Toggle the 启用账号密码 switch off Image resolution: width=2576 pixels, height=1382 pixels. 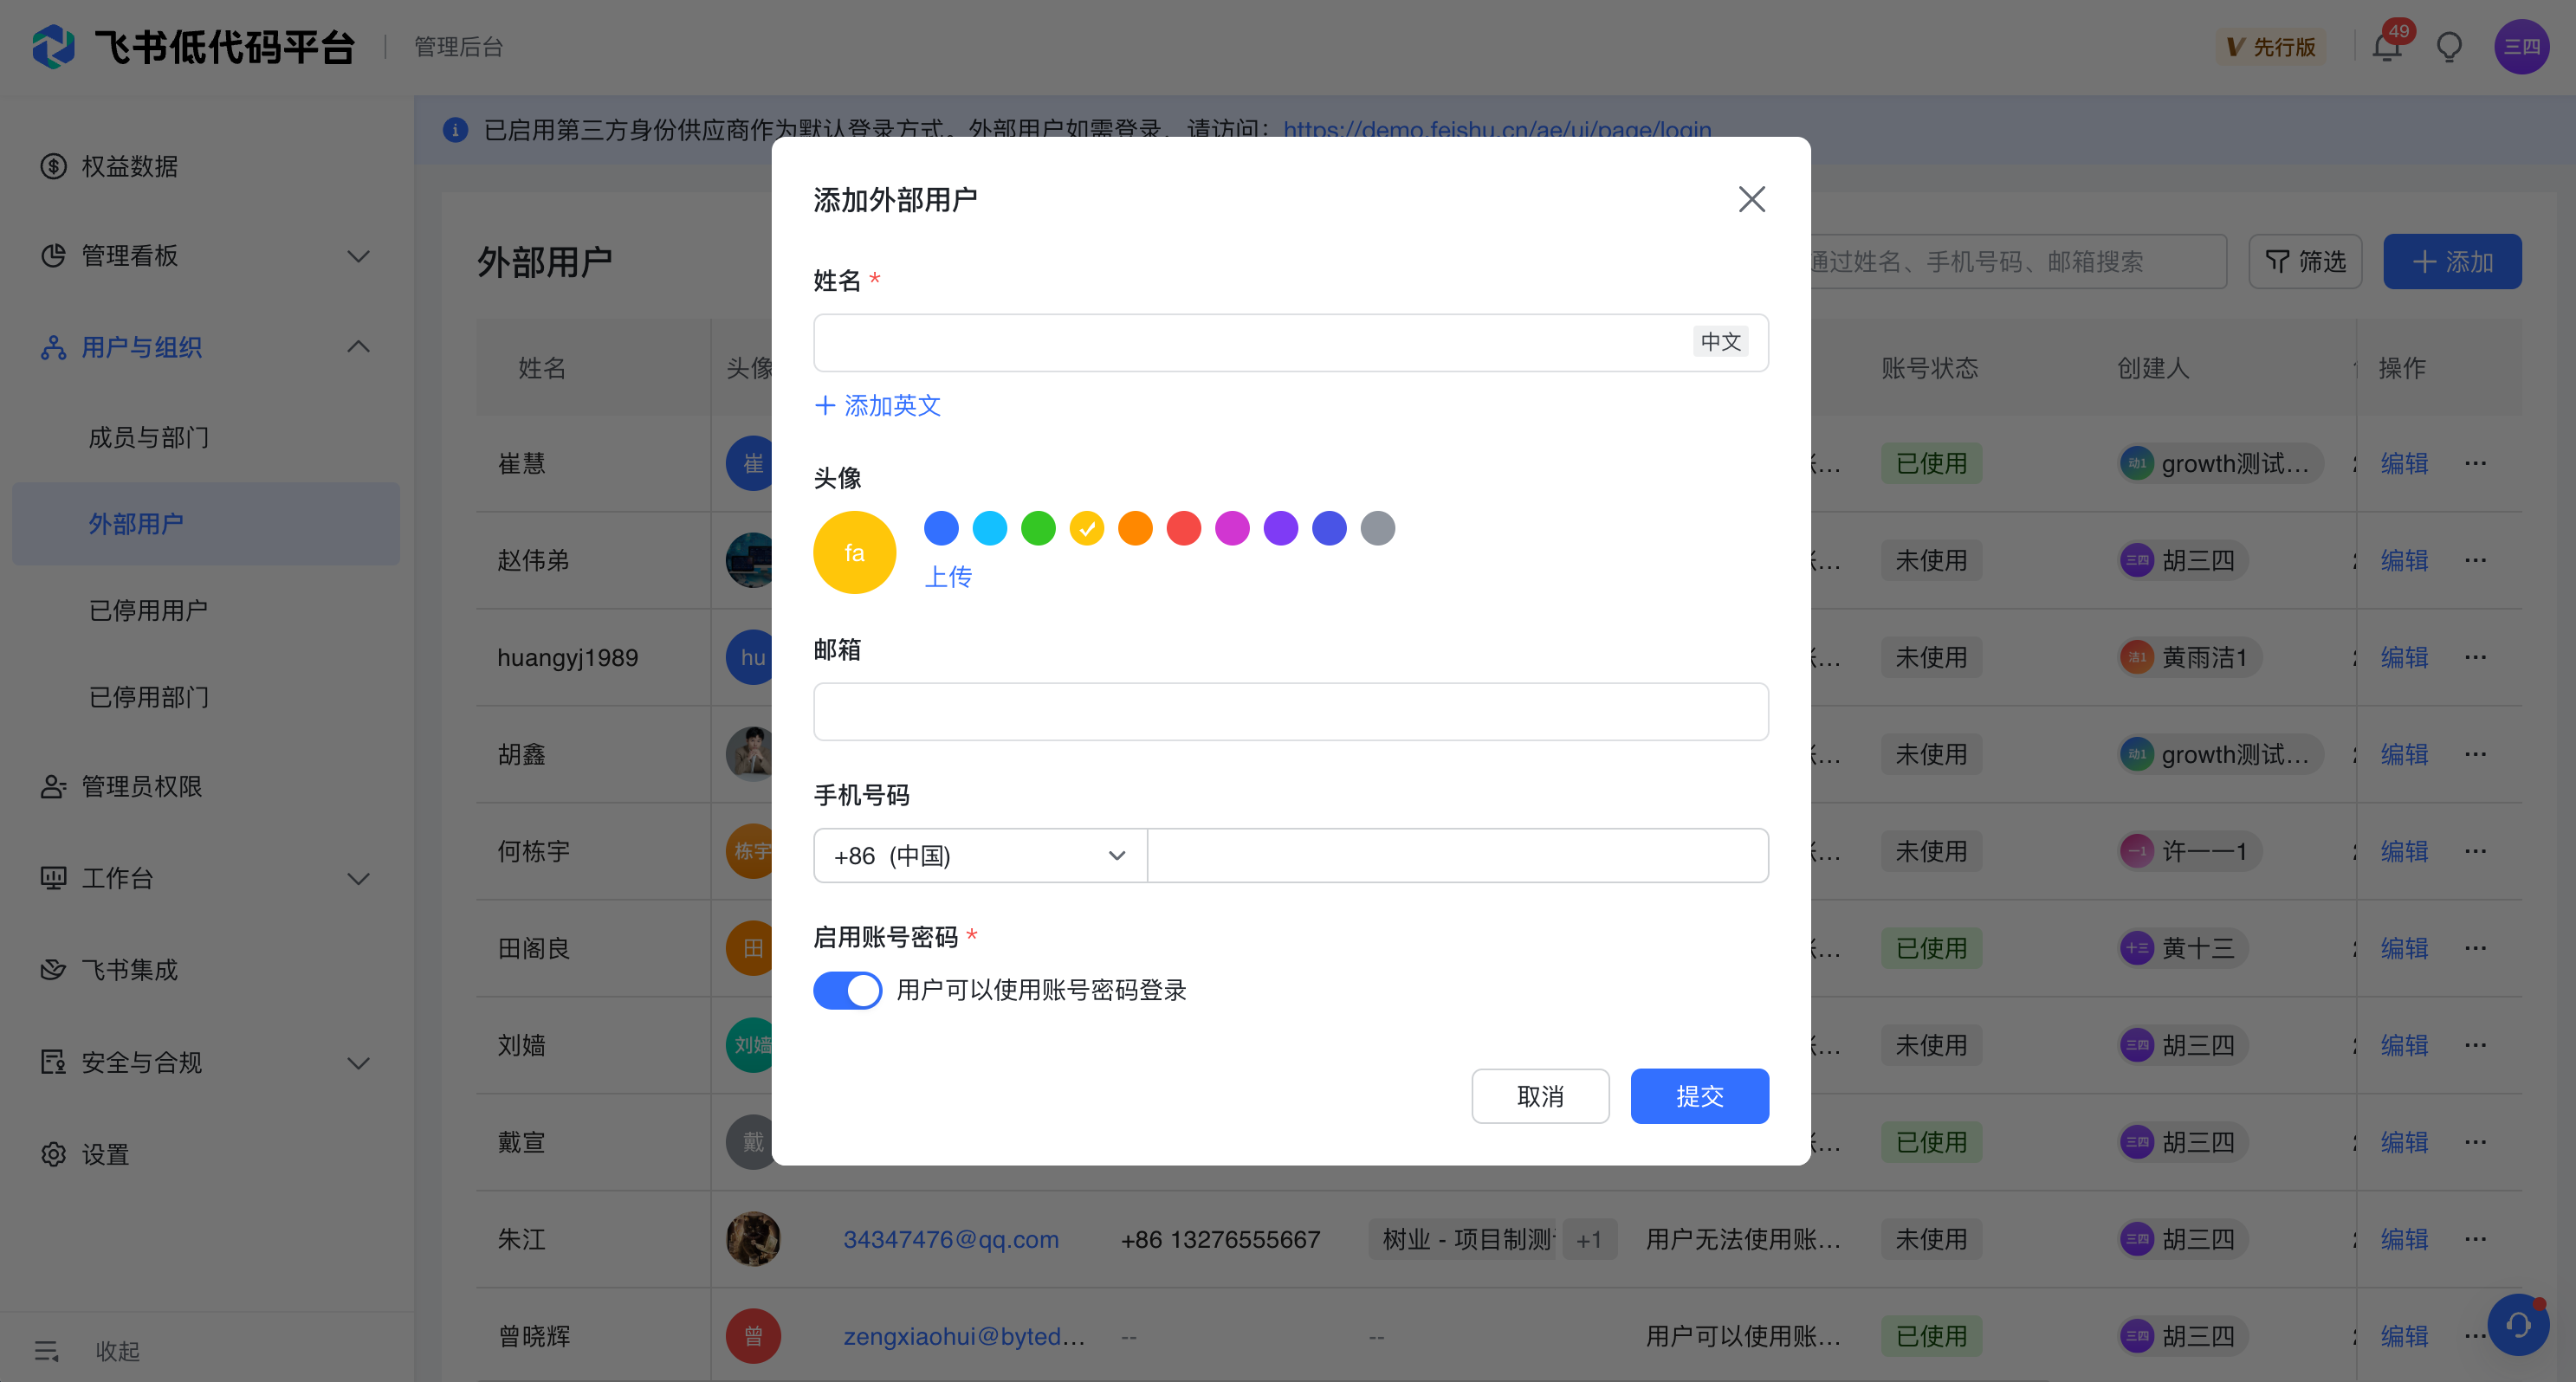(847, 990)
